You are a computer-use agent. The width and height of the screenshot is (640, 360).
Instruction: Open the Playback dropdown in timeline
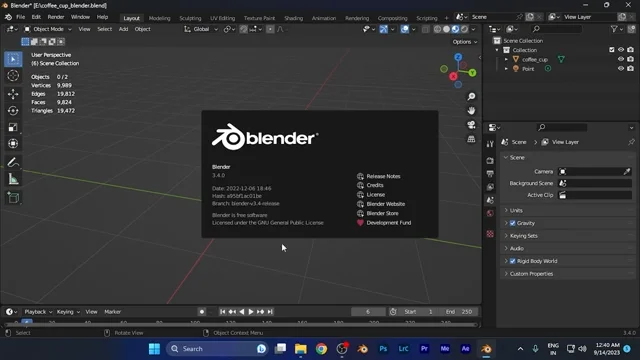tap(38, 312)
